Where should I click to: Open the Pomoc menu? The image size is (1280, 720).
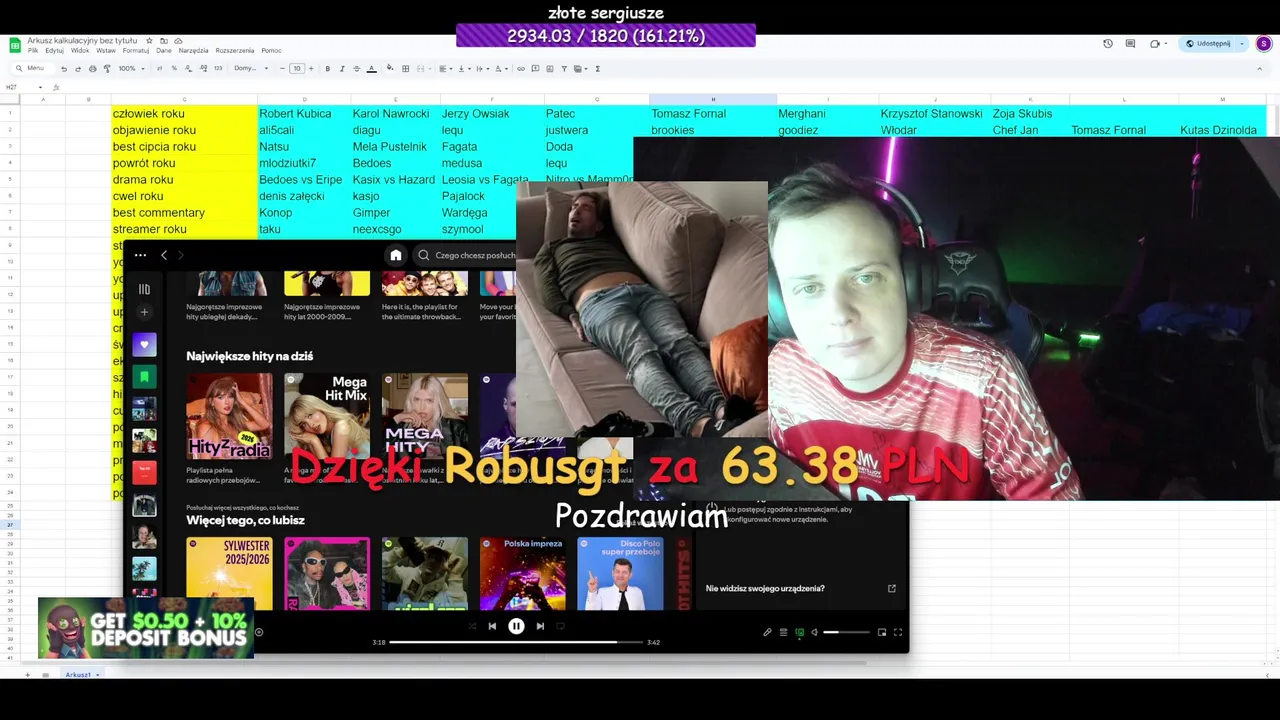[x=271, y=50]
